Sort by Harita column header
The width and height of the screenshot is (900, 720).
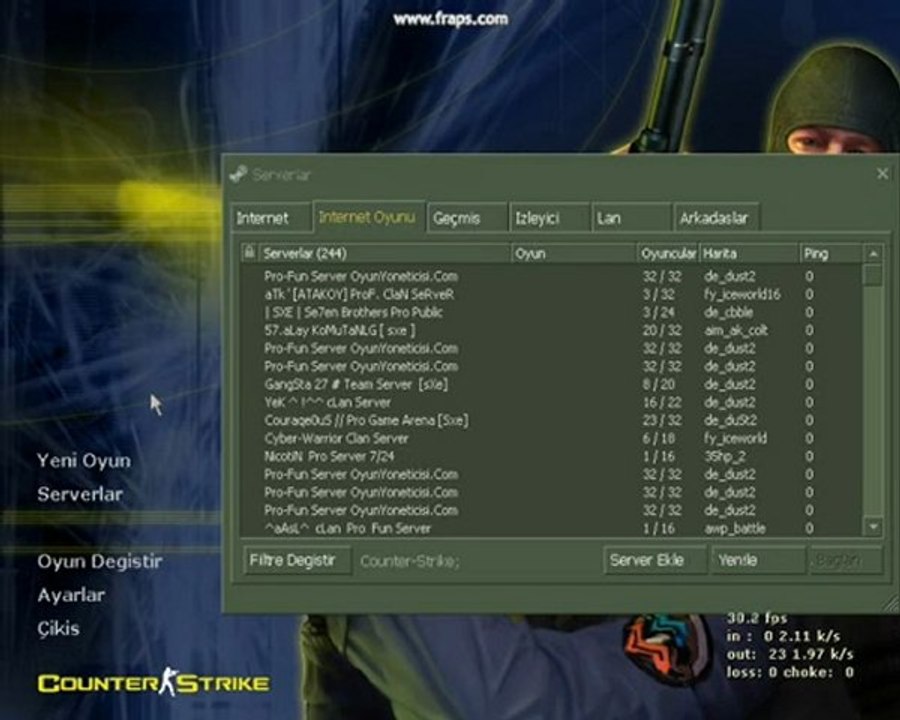pos(749,253)
